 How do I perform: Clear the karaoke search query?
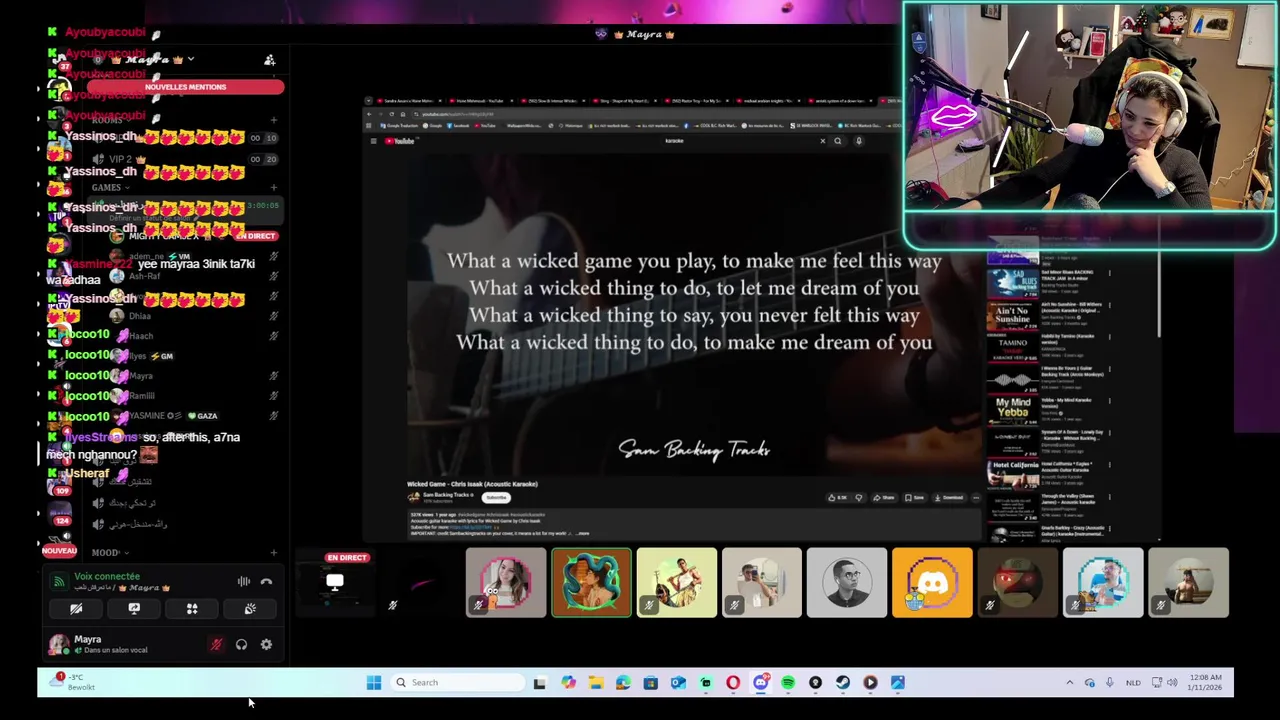click(823, 141)
